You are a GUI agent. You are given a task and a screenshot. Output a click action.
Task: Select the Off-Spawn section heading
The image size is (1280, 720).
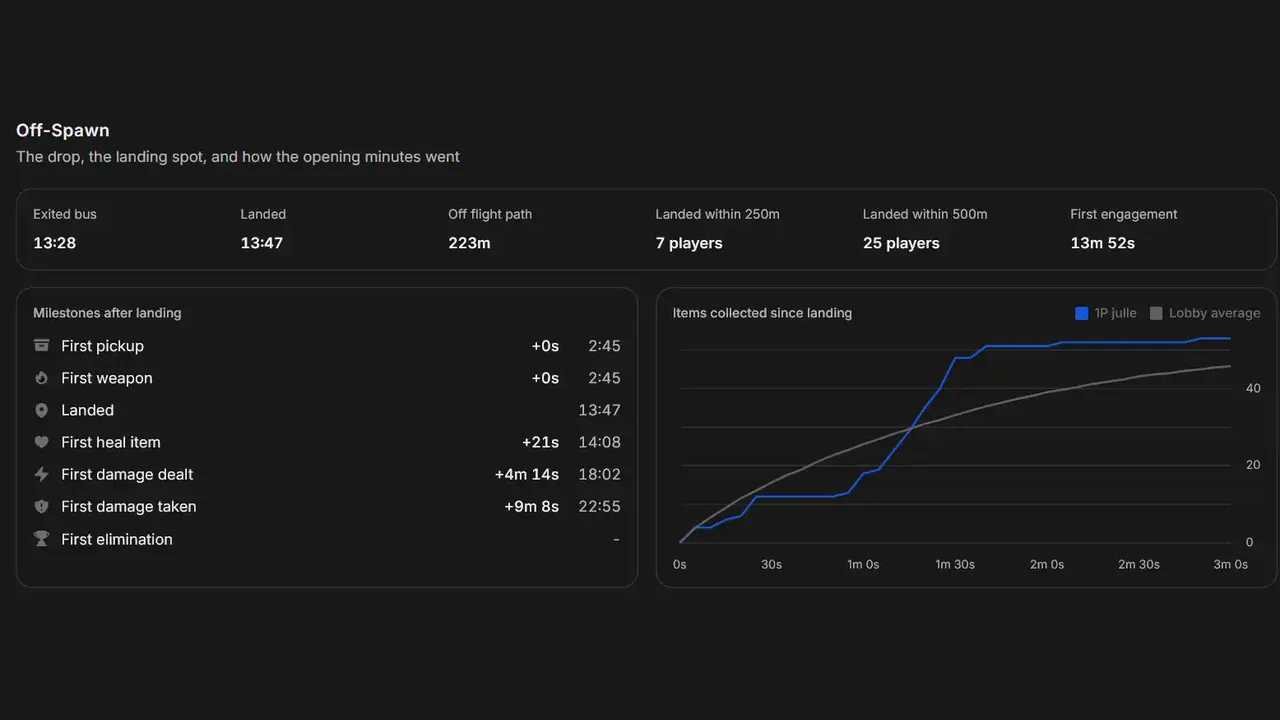63,130
